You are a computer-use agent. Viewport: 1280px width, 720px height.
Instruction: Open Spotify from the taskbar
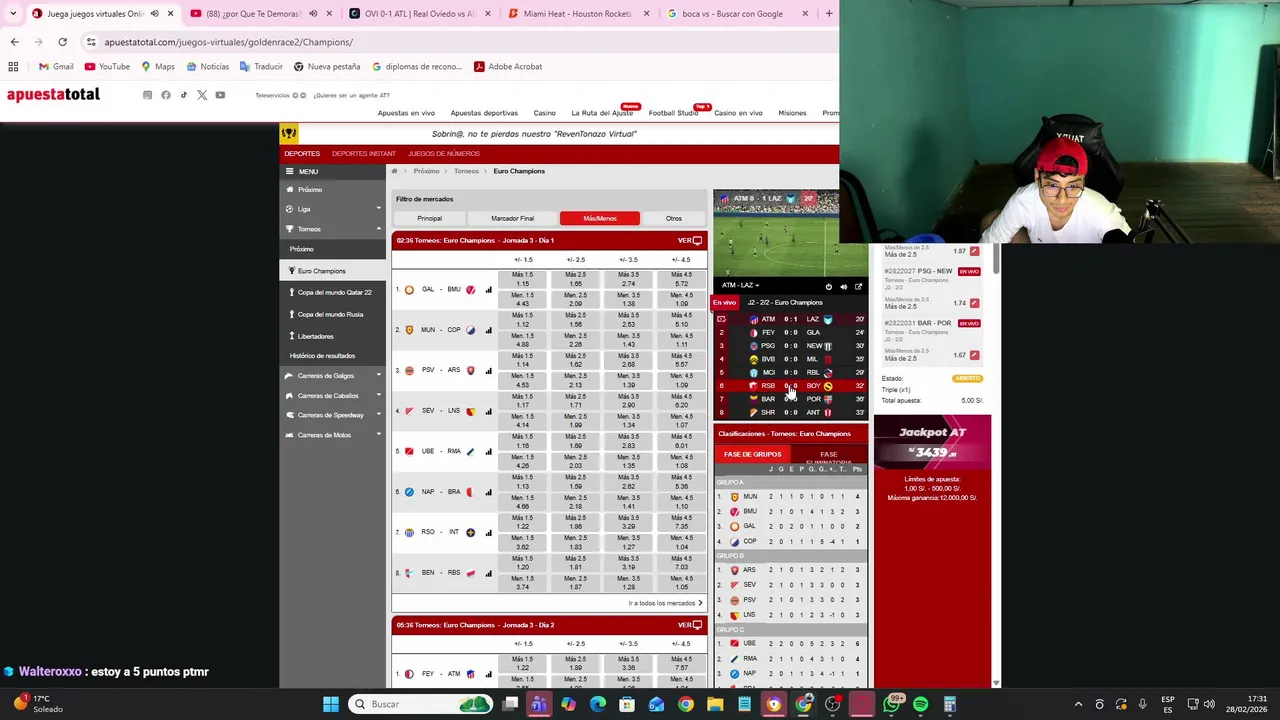920,704
